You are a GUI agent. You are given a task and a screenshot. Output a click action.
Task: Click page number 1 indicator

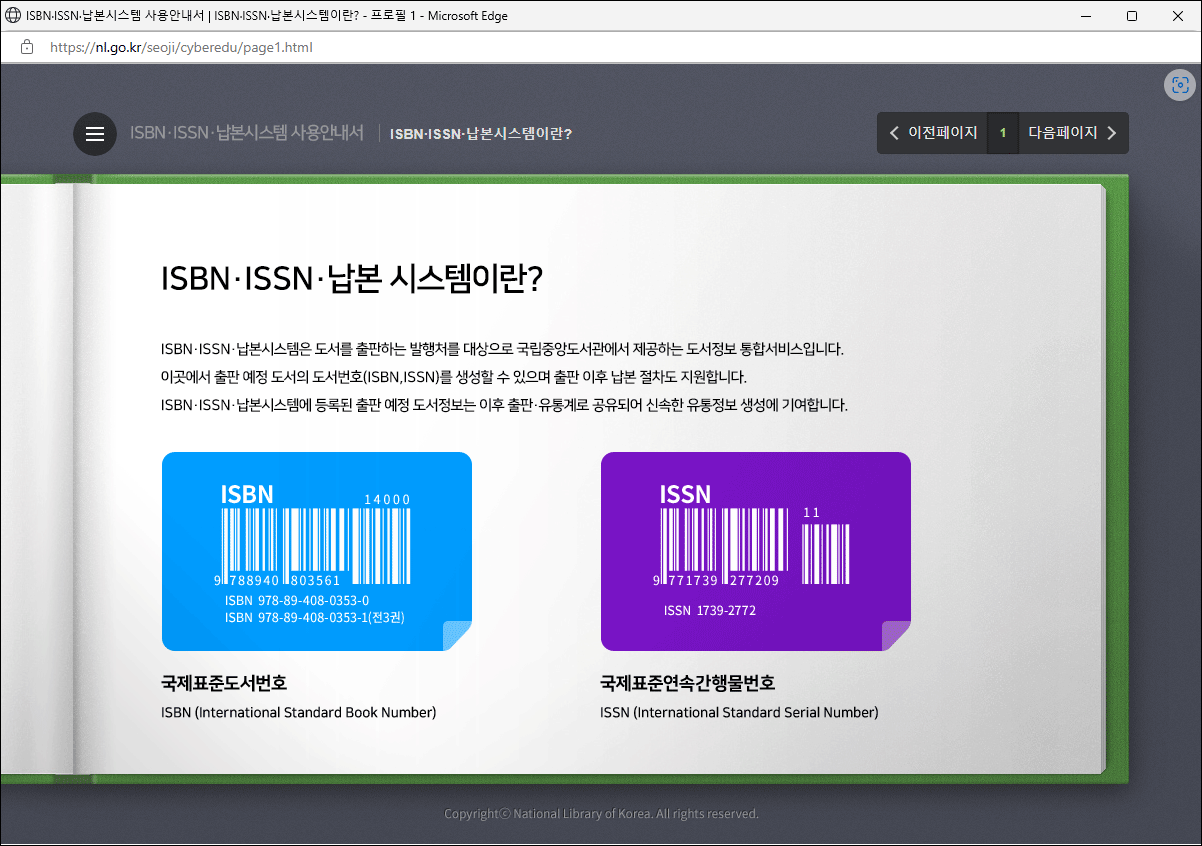coord(1003,133)
